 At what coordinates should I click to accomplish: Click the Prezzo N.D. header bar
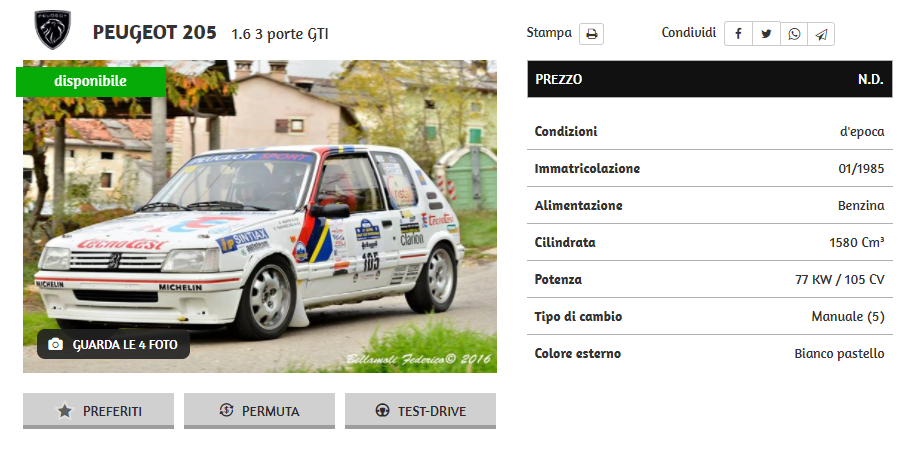point(710,79)
